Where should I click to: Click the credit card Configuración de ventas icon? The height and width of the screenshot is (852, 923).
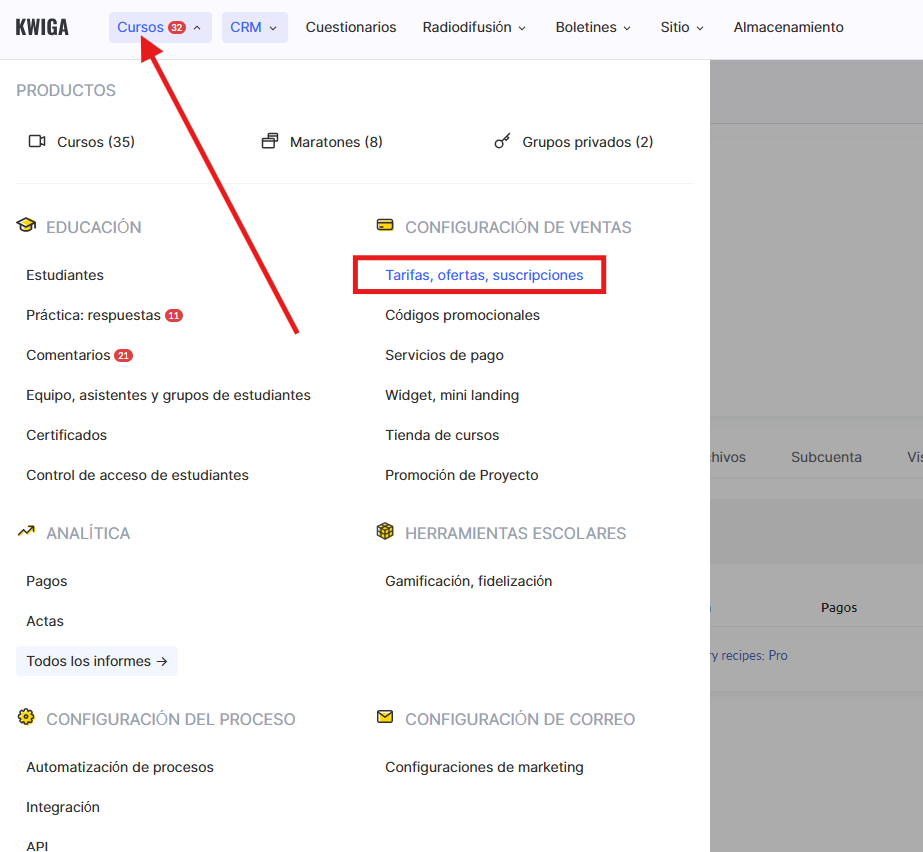point(385,226)
